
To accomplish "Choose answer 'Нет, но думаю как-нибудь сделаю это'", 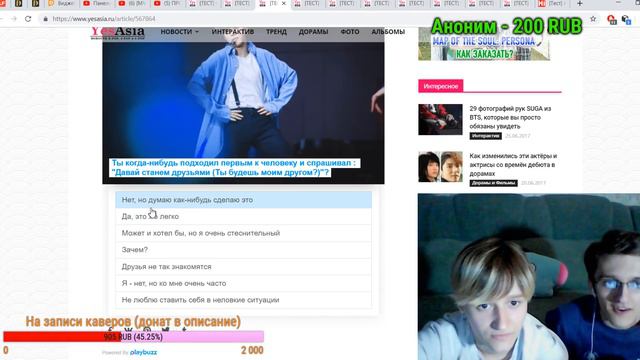I will click(244, 200).
